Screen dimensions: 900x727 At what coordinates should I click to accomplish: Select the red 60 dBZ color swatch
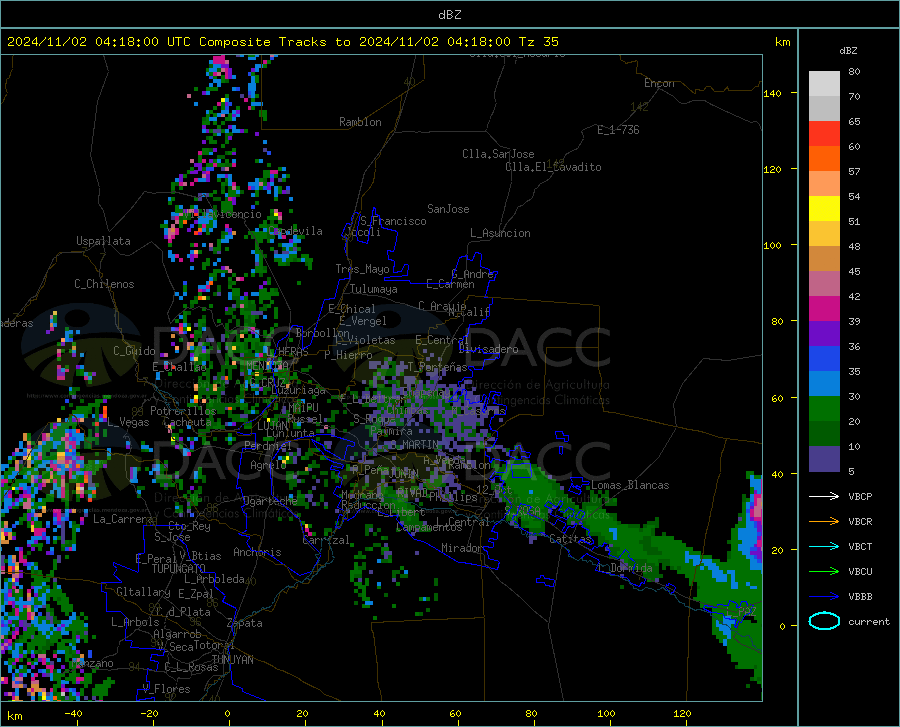824,134
